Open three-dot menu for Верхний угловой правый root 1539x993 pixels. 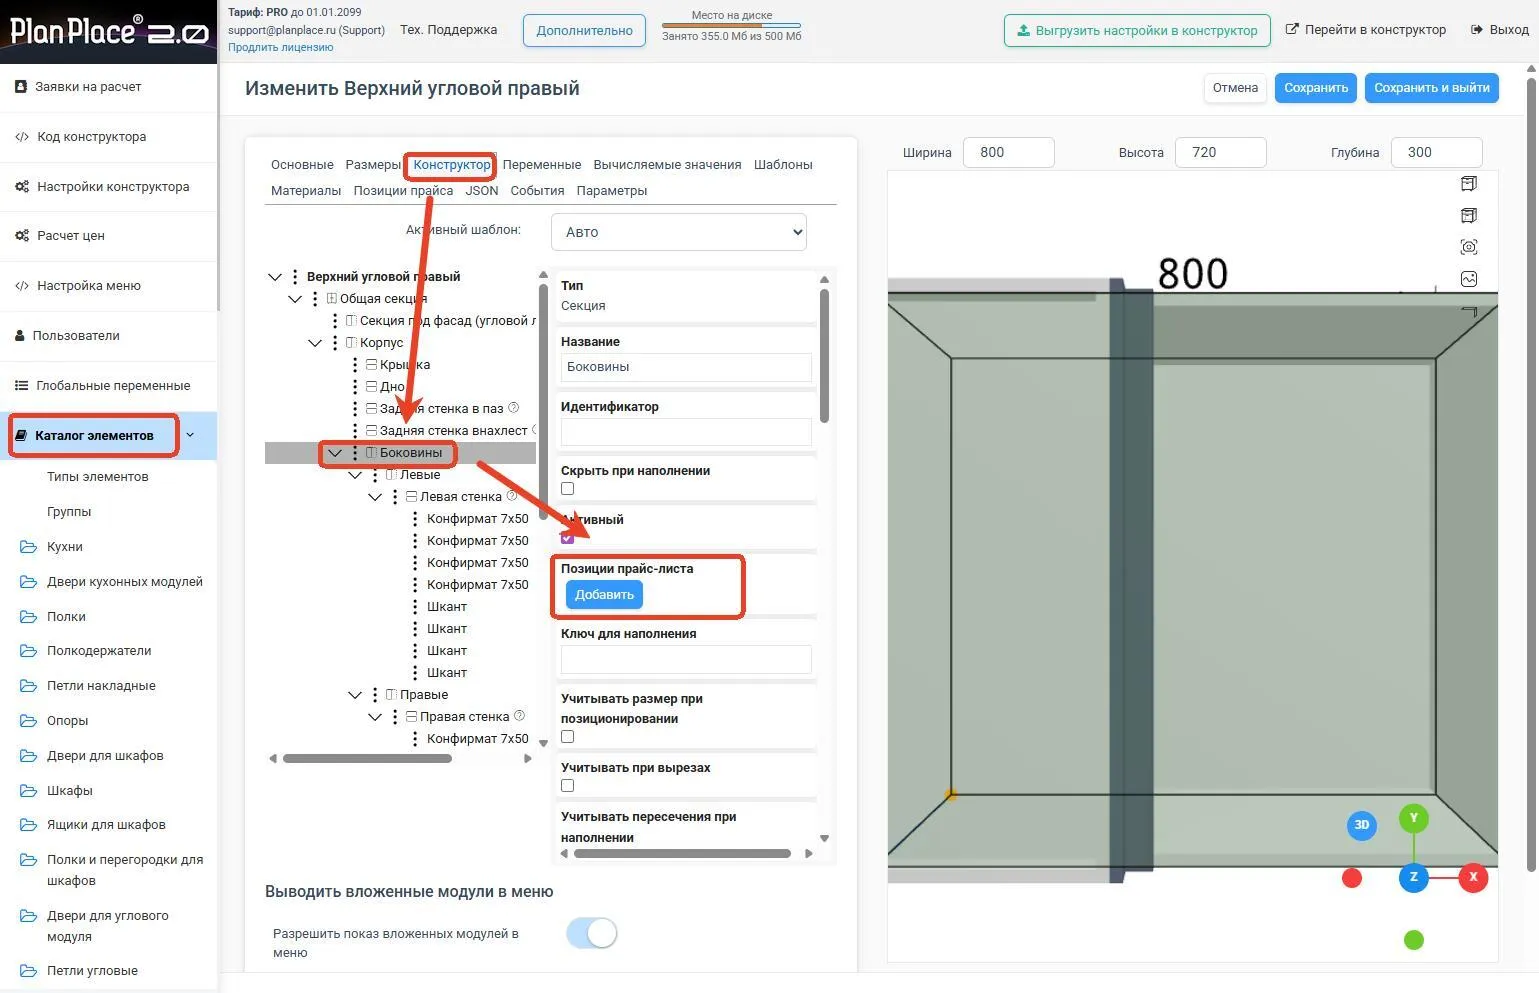tap(295, 277)
